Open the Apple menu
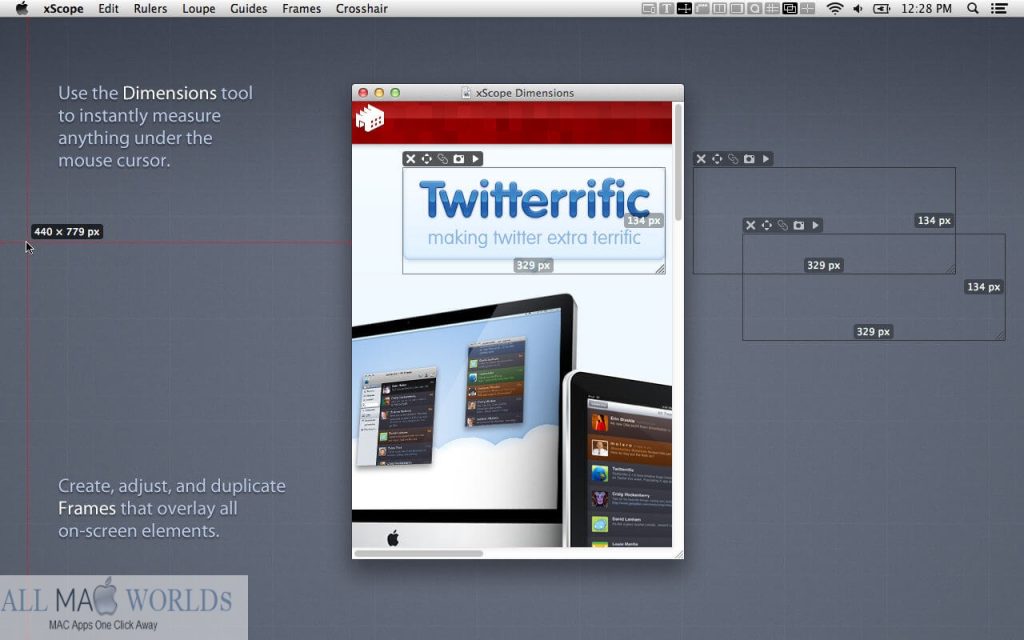The width and height of the screenshot is (1024, 640). (22, 8)
